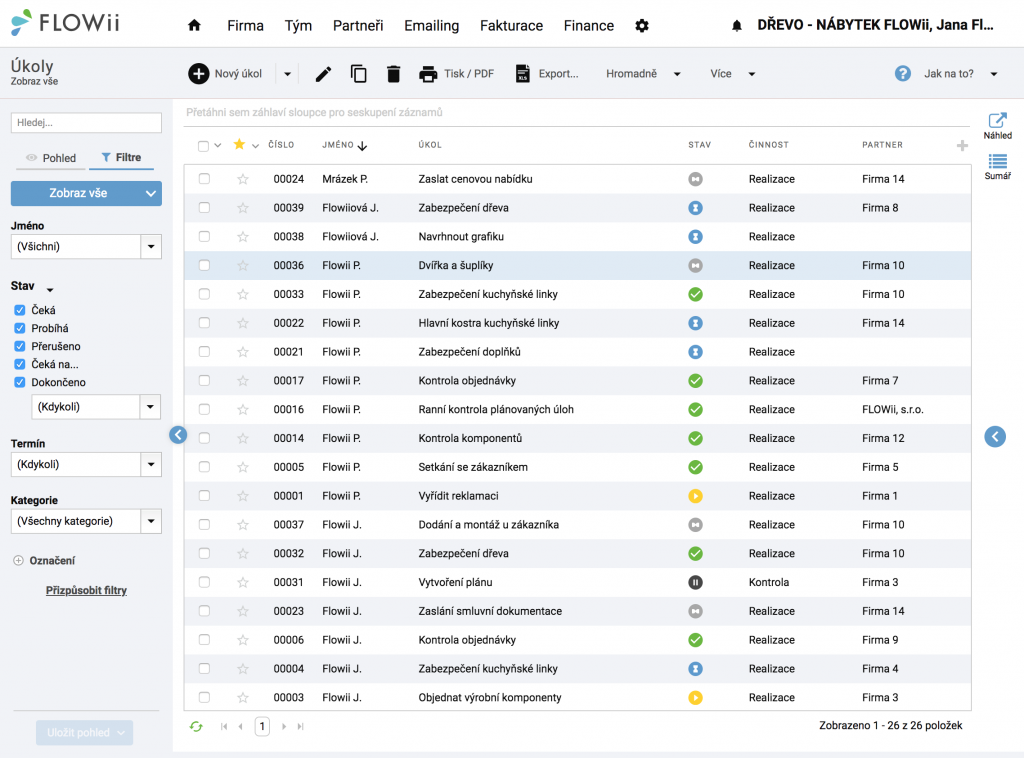
Task: Open the Více dropdown
Action: [732, 74]
